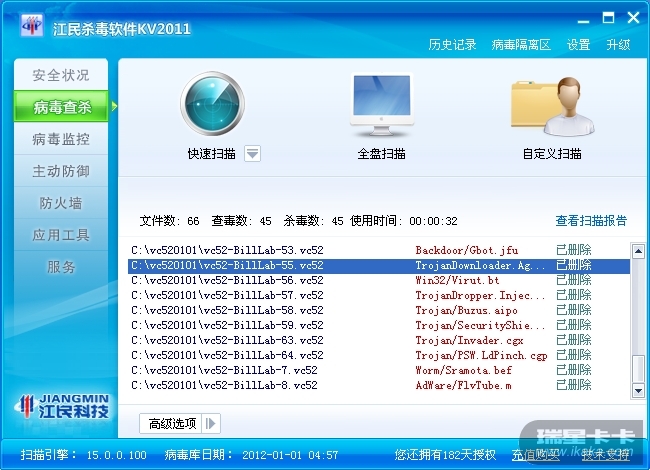650x470 pixels.
Task: Click 技术支持 technical support link
Action: (605, 455)
